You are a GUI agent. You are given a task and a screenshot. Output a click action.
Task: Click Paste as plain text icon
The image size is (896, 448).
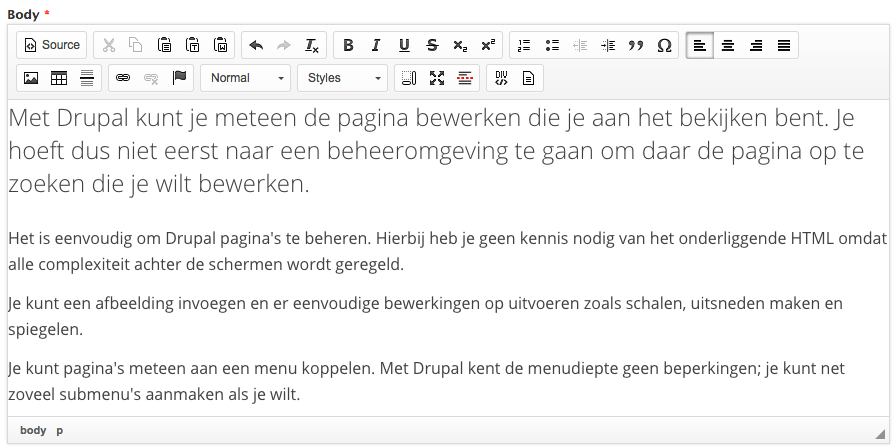tap(193, 45)
